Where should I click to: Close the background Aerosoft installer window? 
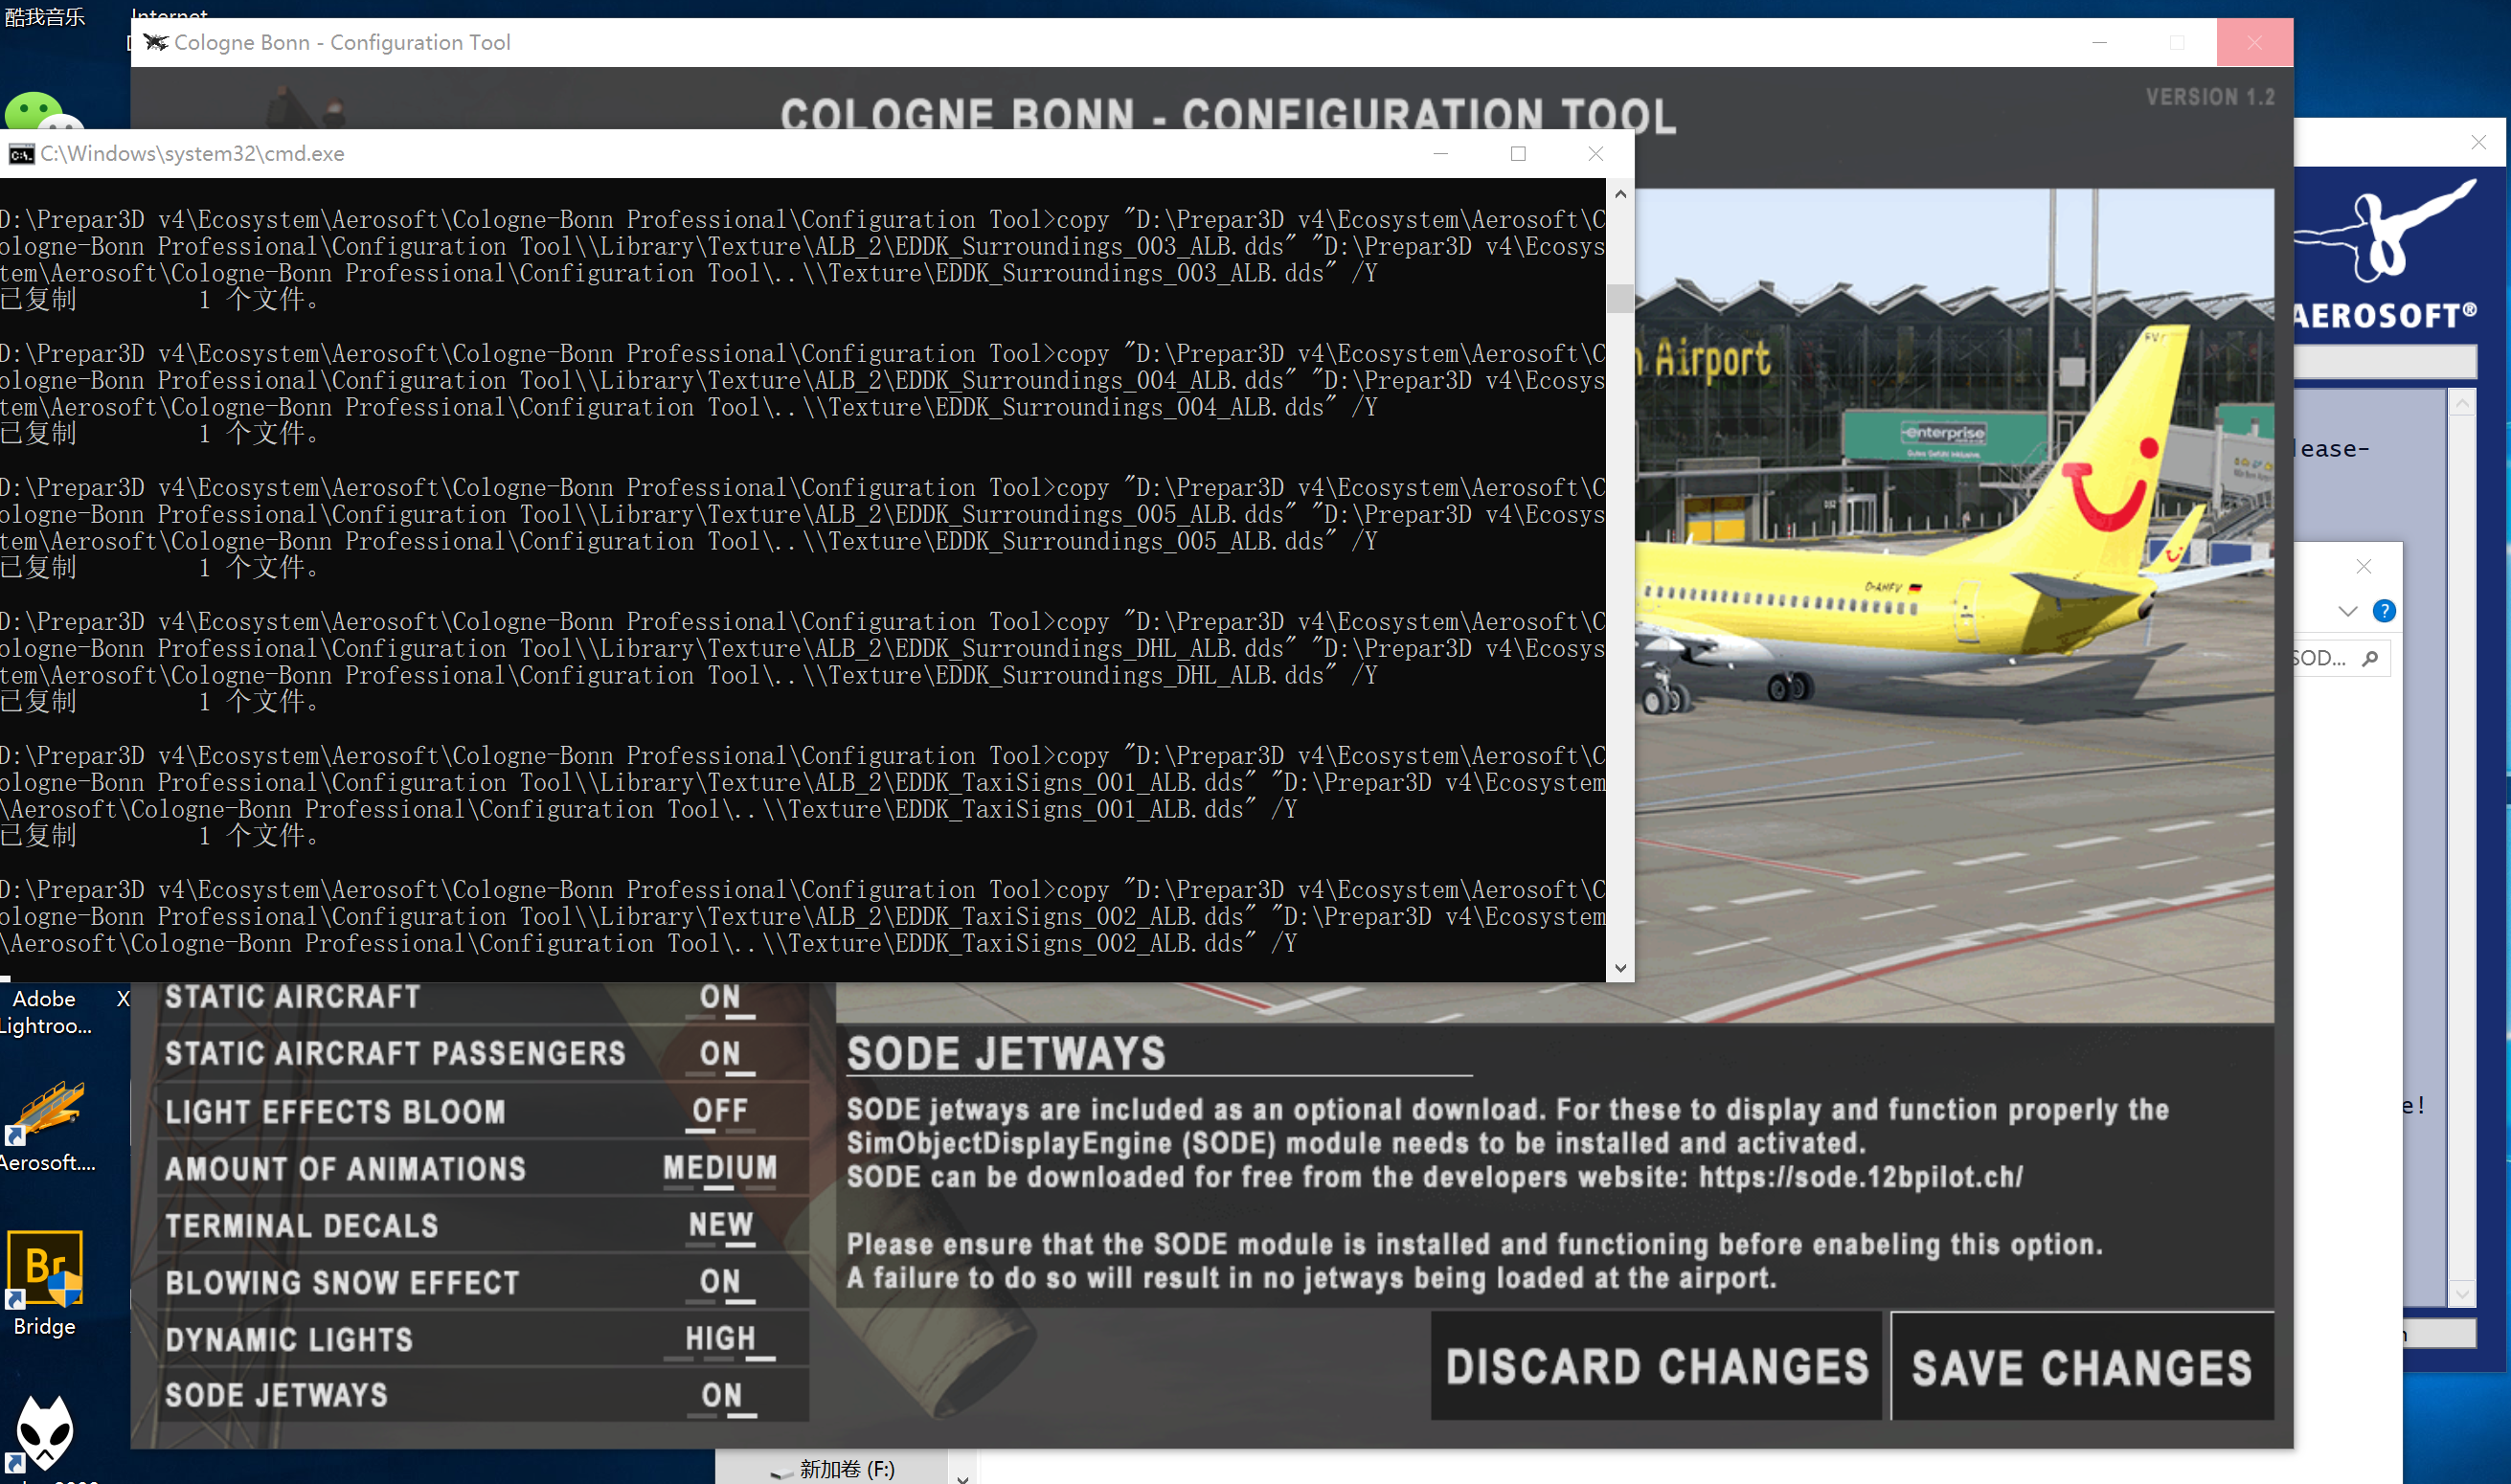coord(2478,142)
